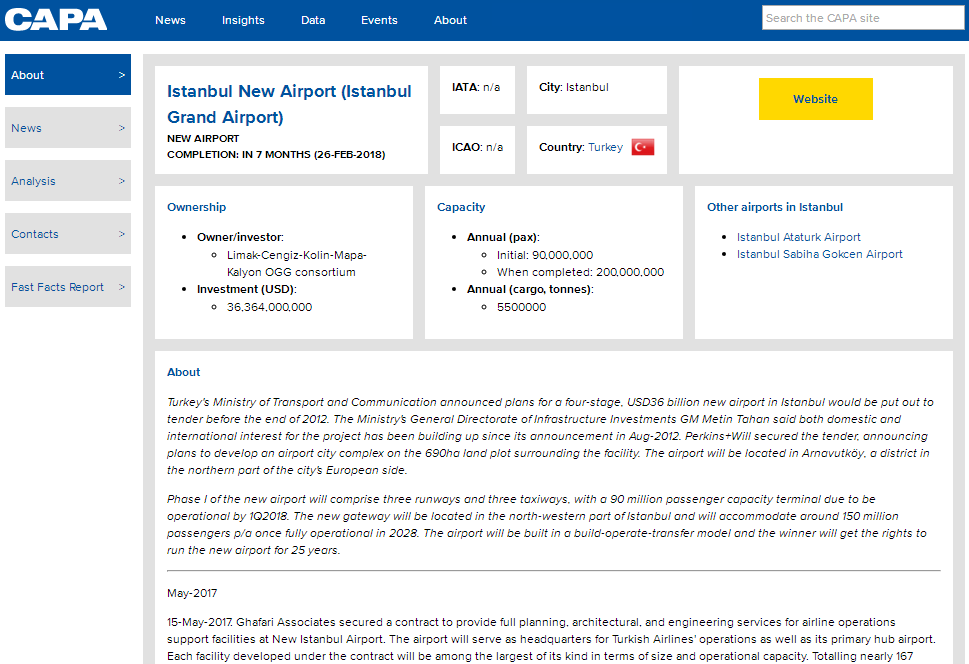
Task: Click Initial: 90,000,000 capacity value
Action: click(x=544, y=255)
